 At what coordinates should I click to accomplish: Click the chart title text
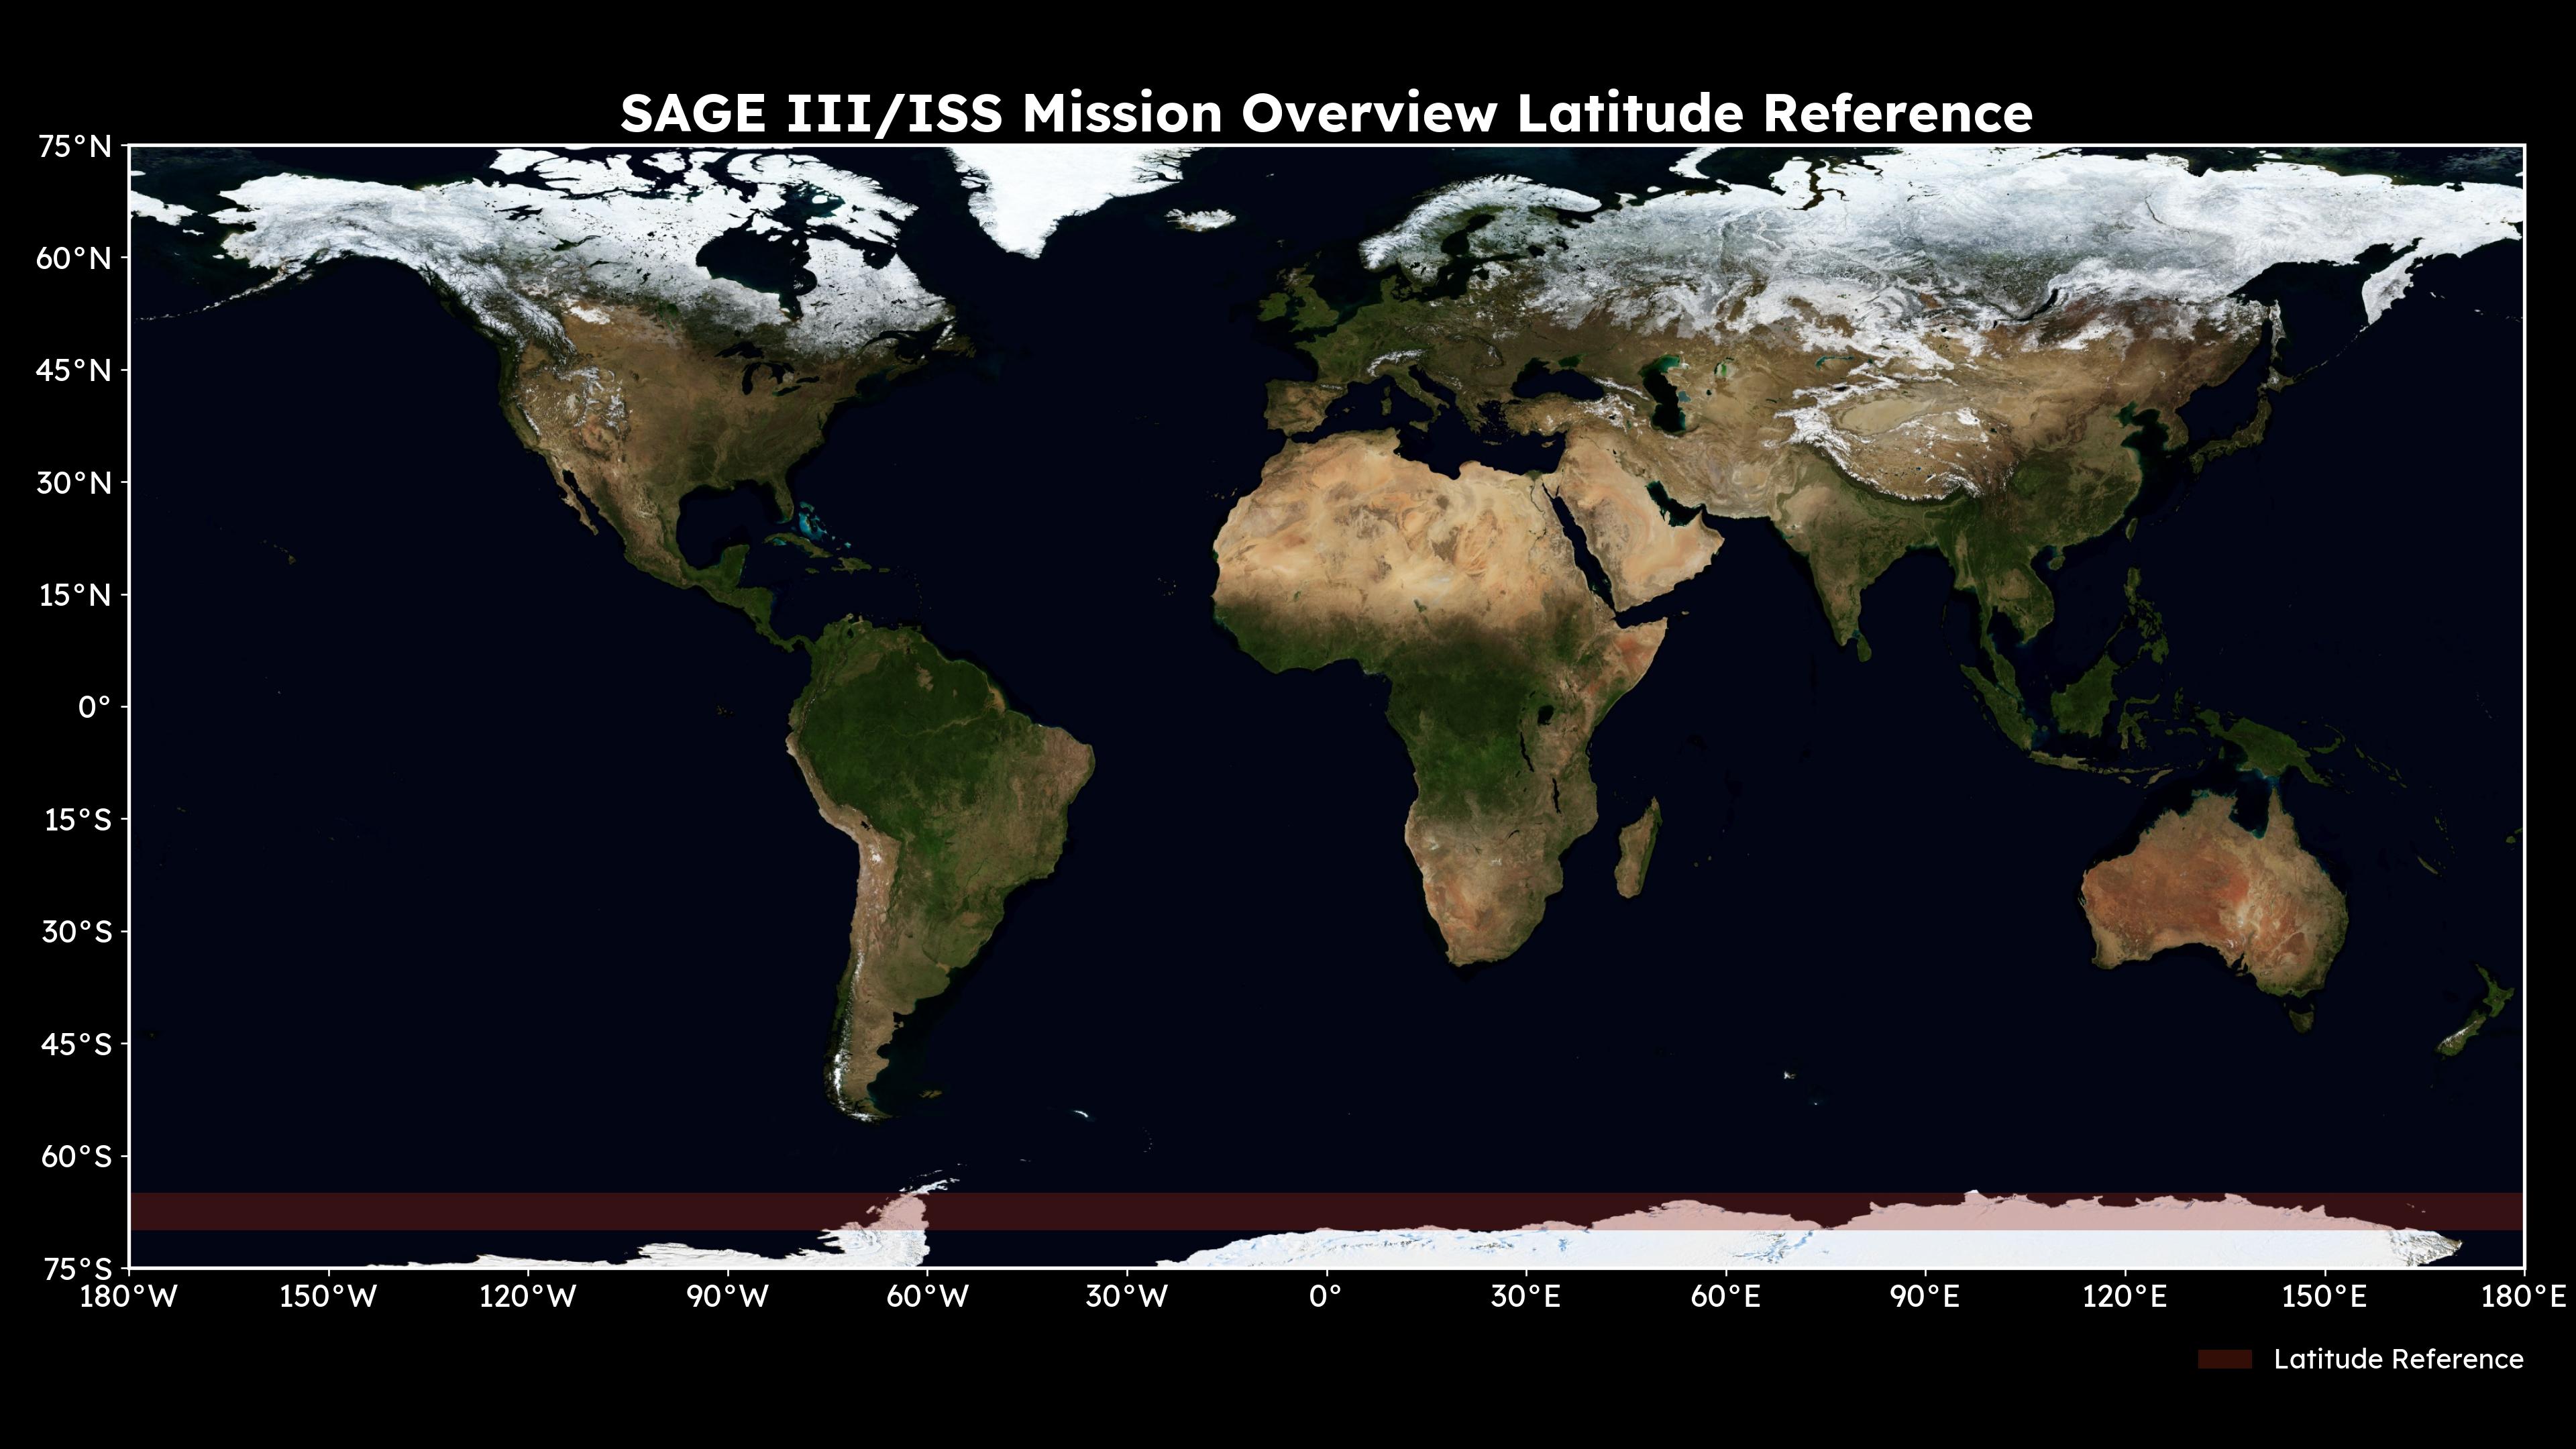(1326, 113)
